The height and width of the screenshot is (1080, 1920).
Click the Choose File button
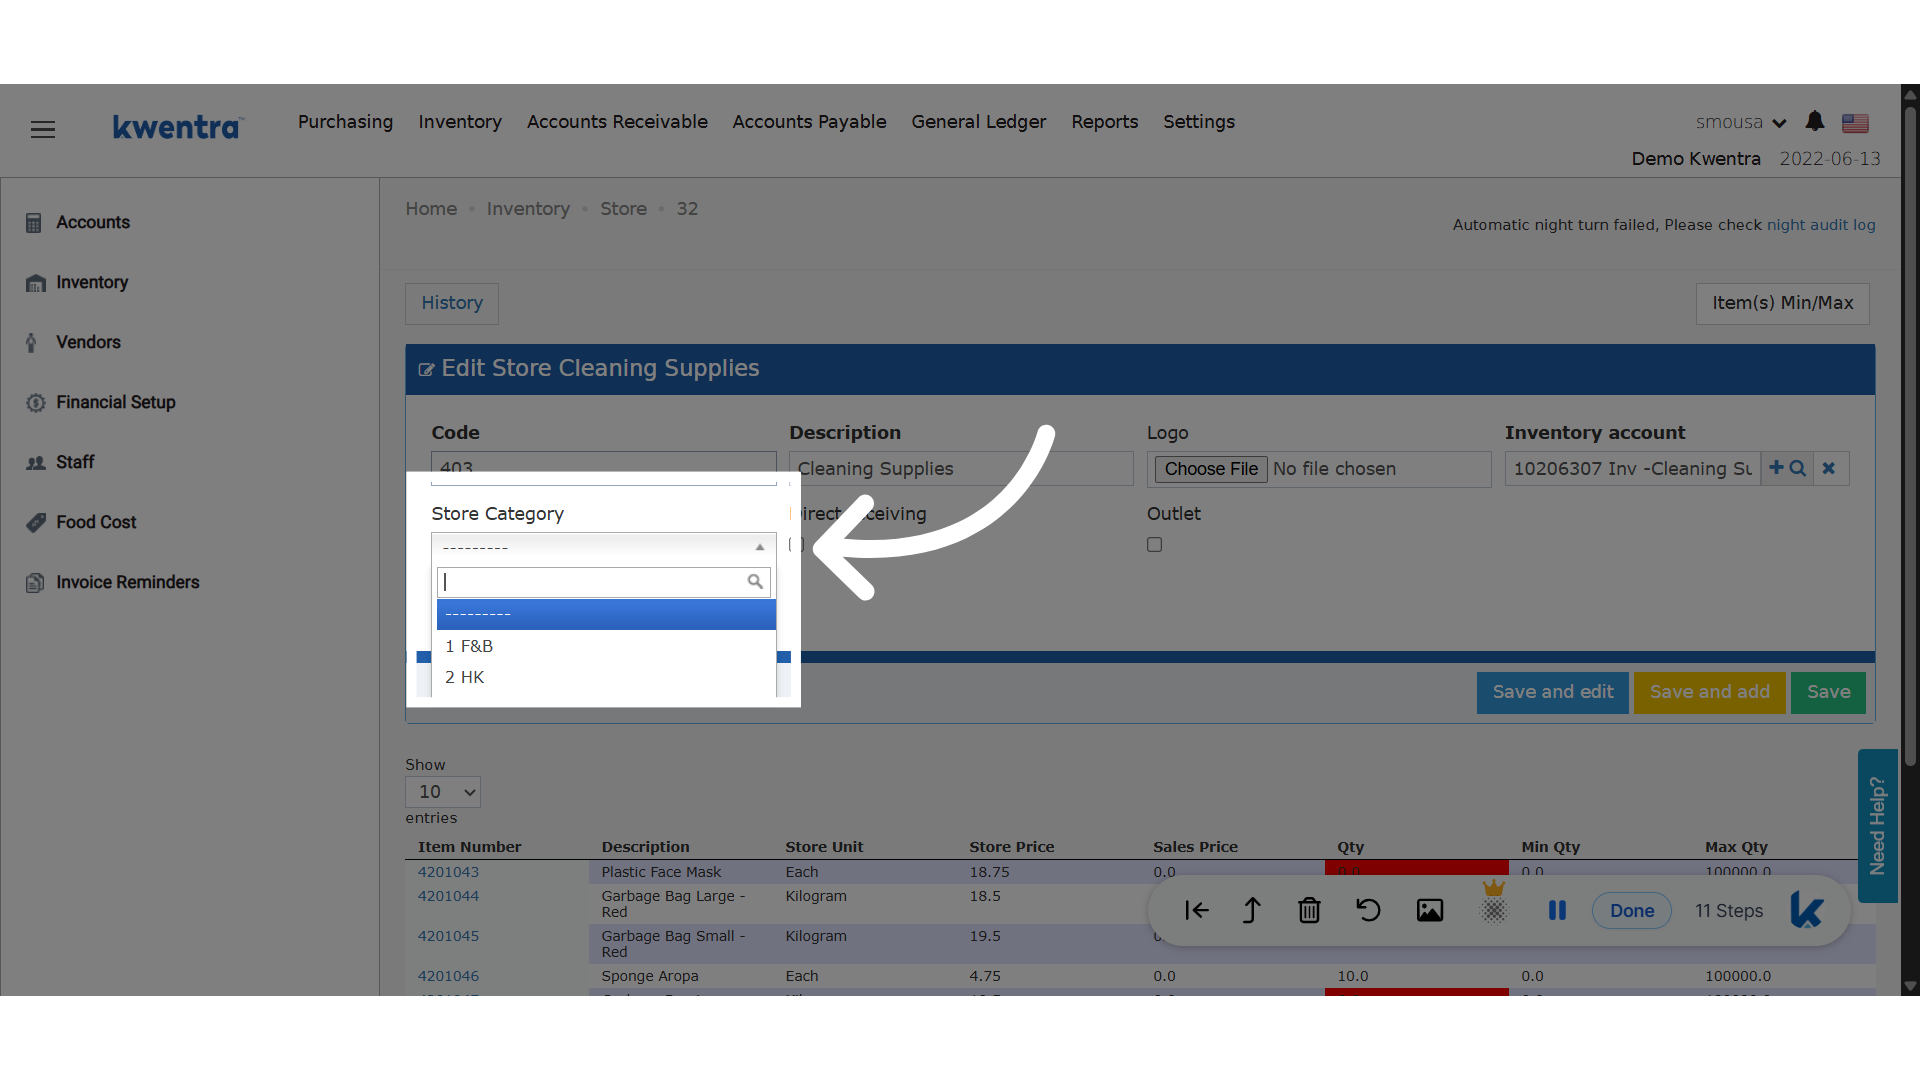pos(1211,469)
